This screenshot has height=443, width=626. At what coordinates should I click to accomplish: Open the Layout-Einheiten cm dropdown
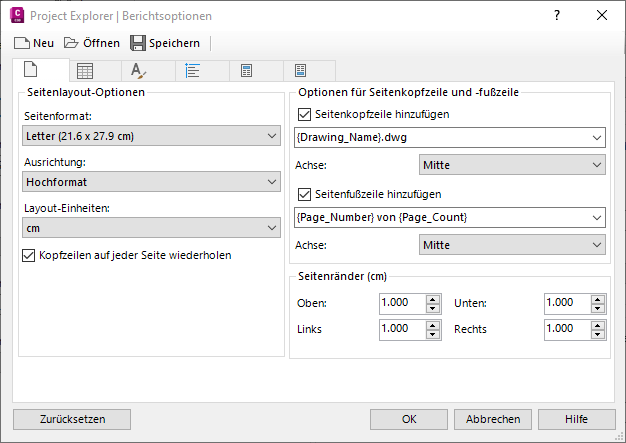tap(152, 229)
